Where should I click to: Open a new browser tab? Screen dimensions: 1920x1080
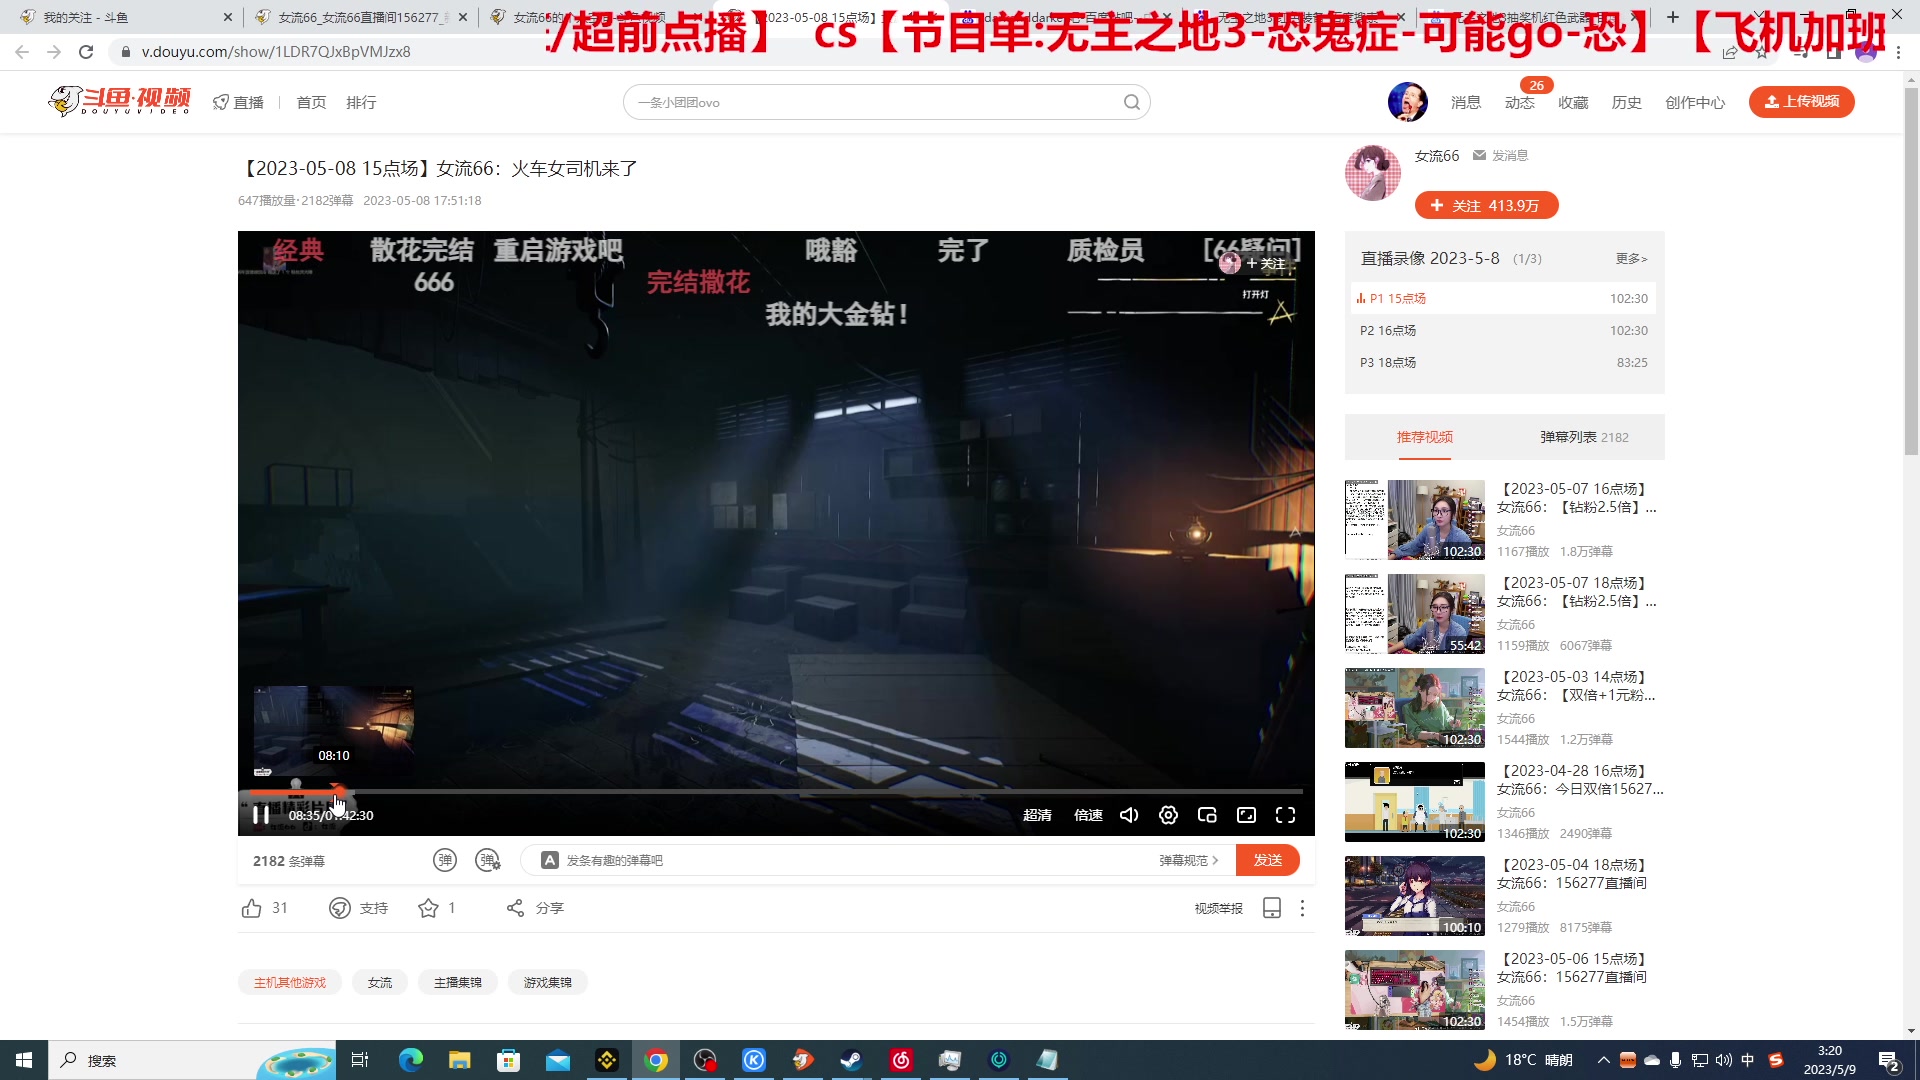click(x=1673, y=17)
